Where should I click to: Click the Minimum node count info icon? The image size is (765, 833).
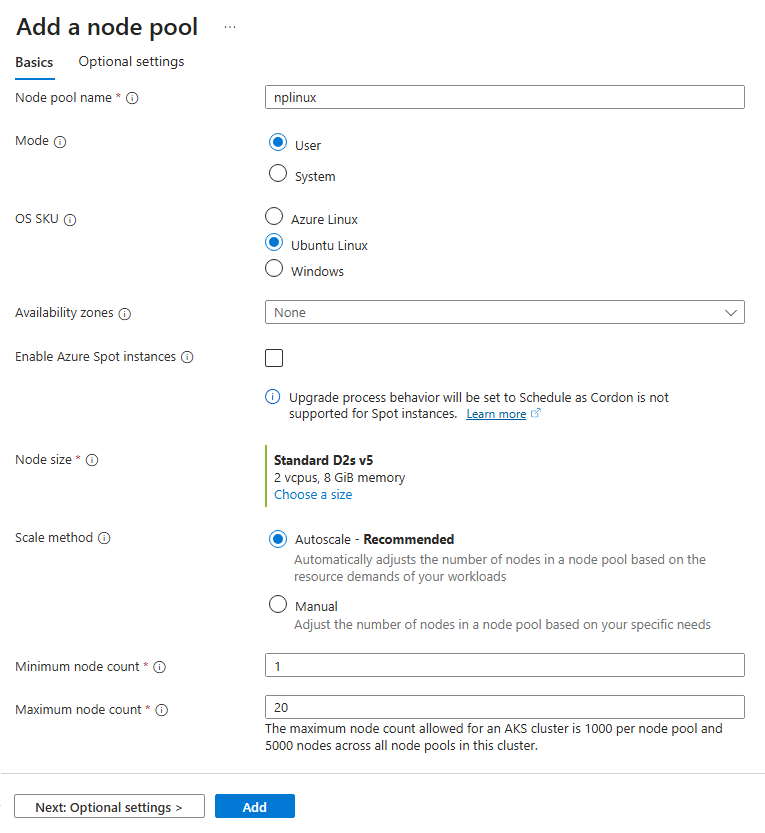coord(159,667)
